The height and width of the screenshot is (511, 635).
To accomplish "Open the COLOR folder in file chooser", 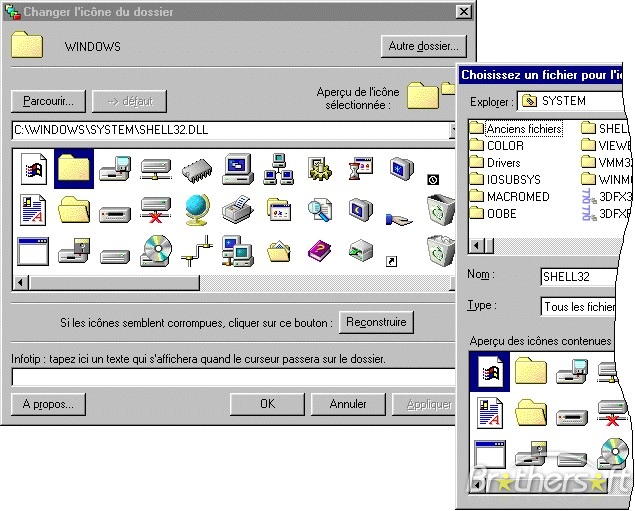I will [497, 146].
